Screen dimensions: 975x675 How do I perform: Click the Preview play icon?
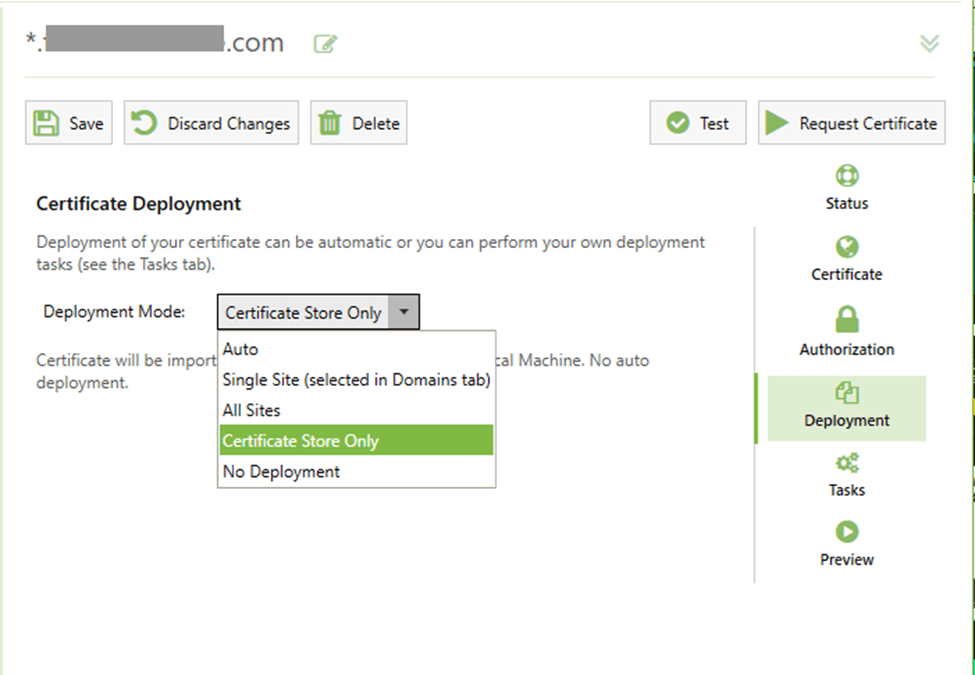[847, 532]
